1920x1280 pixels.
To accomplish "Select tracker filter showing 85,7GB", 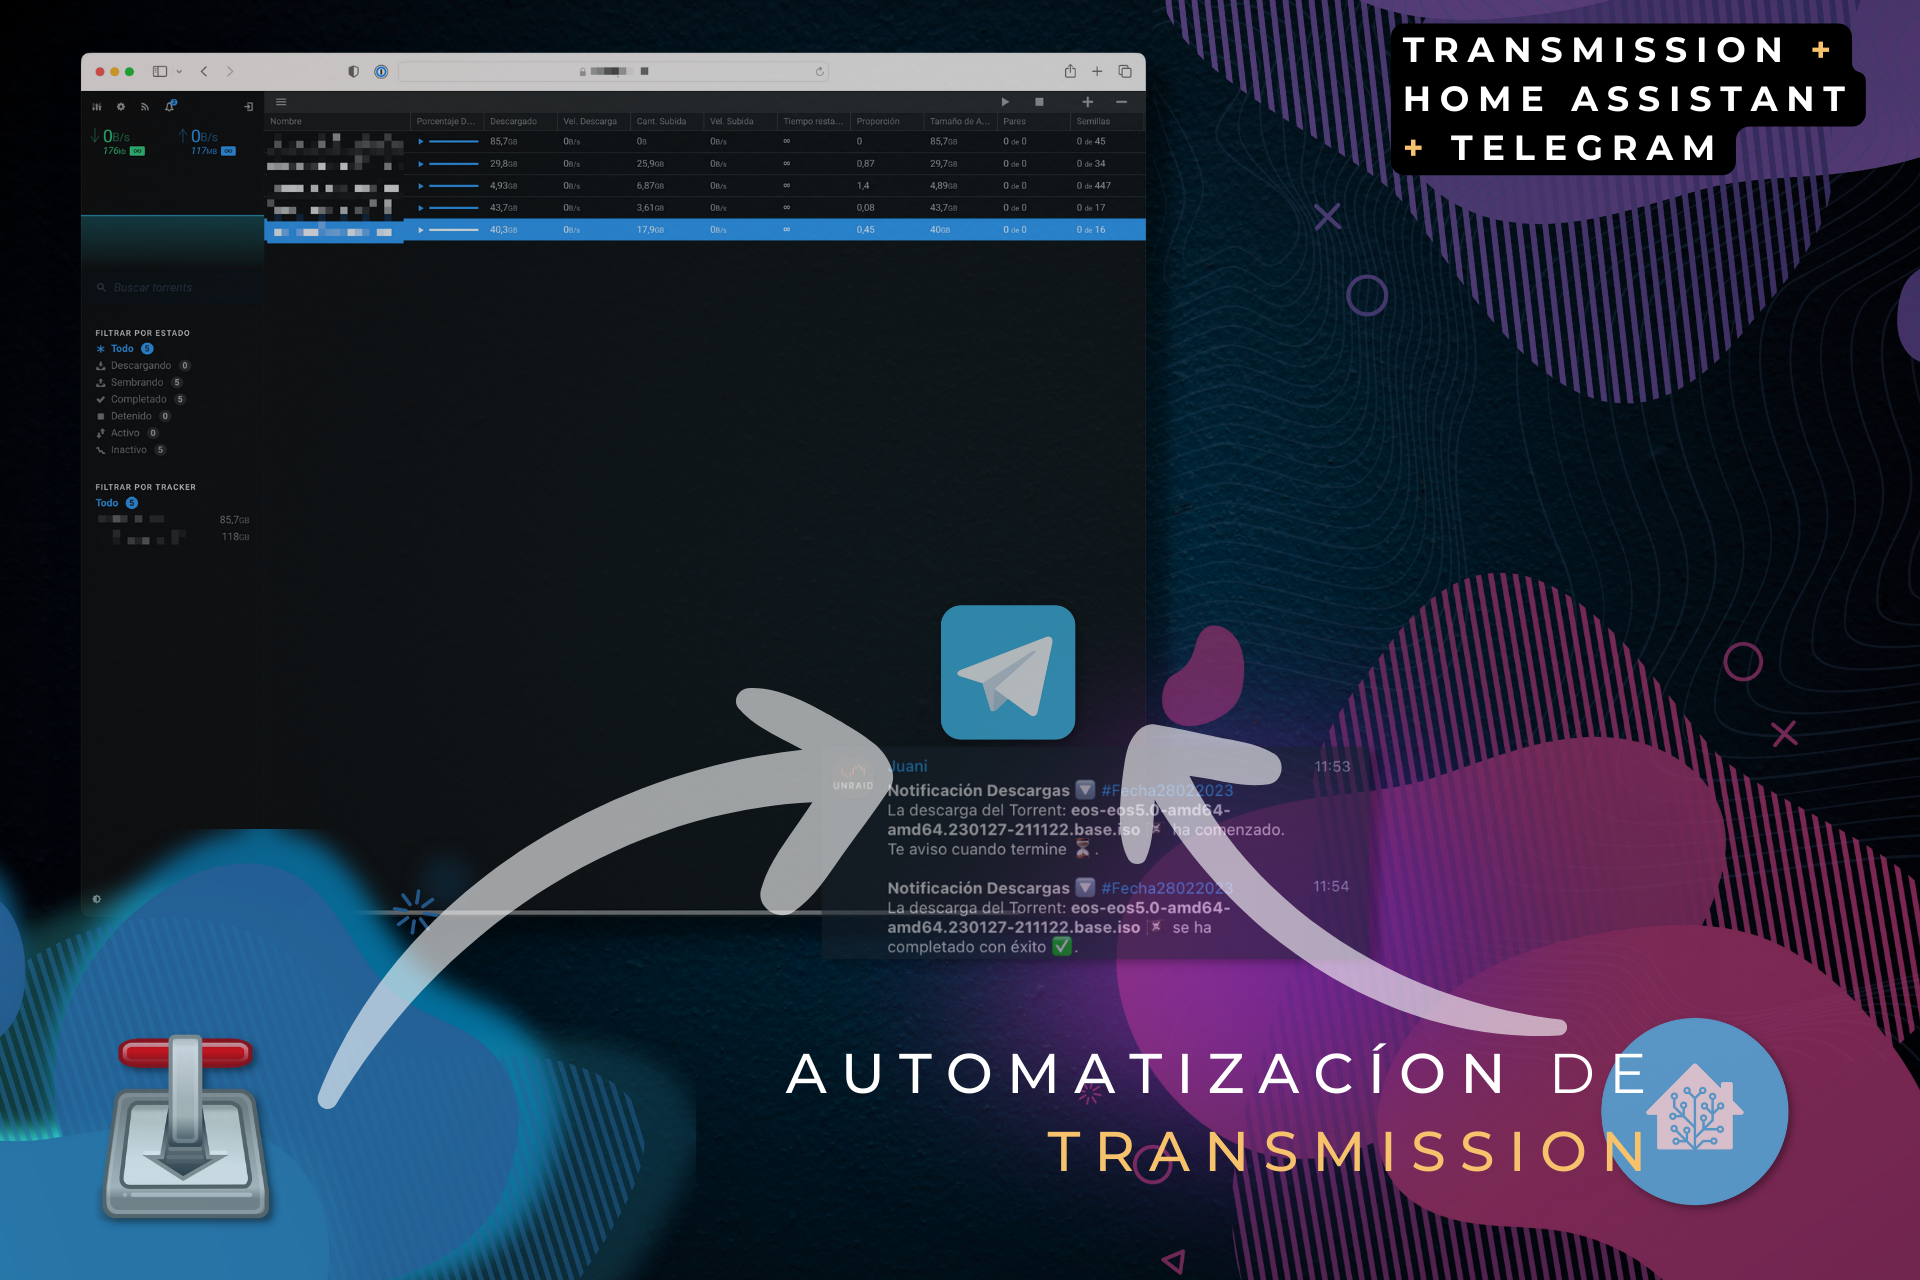I will point(173,520).
